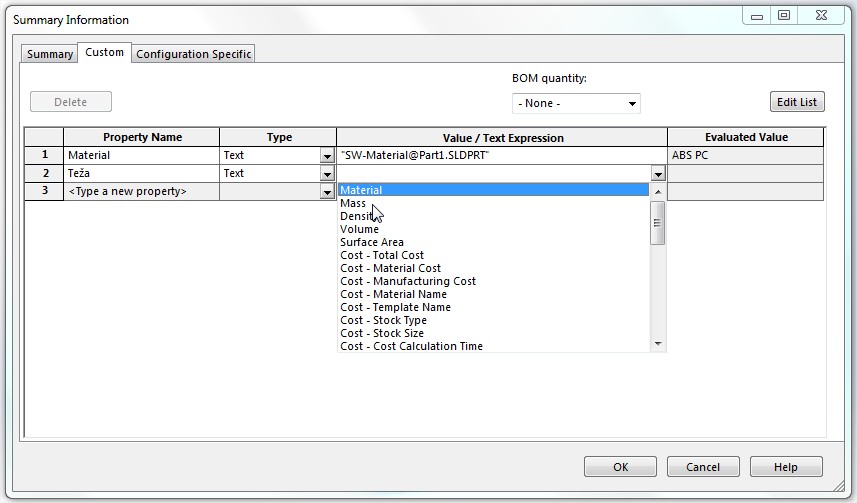
Task: Open the Configuration Specific tab
Action: pyautogui.click(x=194, y=54)
